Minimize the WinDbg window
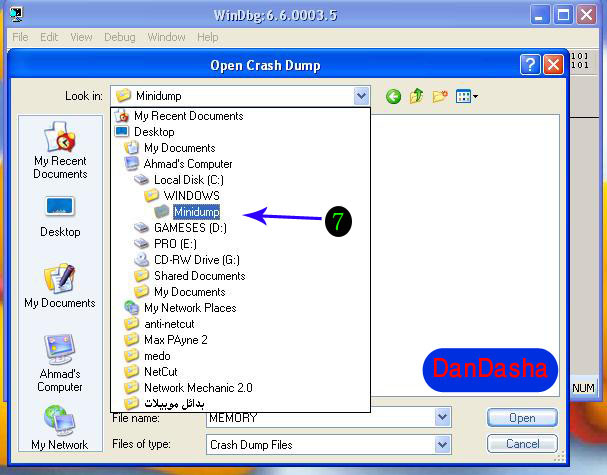Viewport: 607px width, 475px height. point(540,15)
